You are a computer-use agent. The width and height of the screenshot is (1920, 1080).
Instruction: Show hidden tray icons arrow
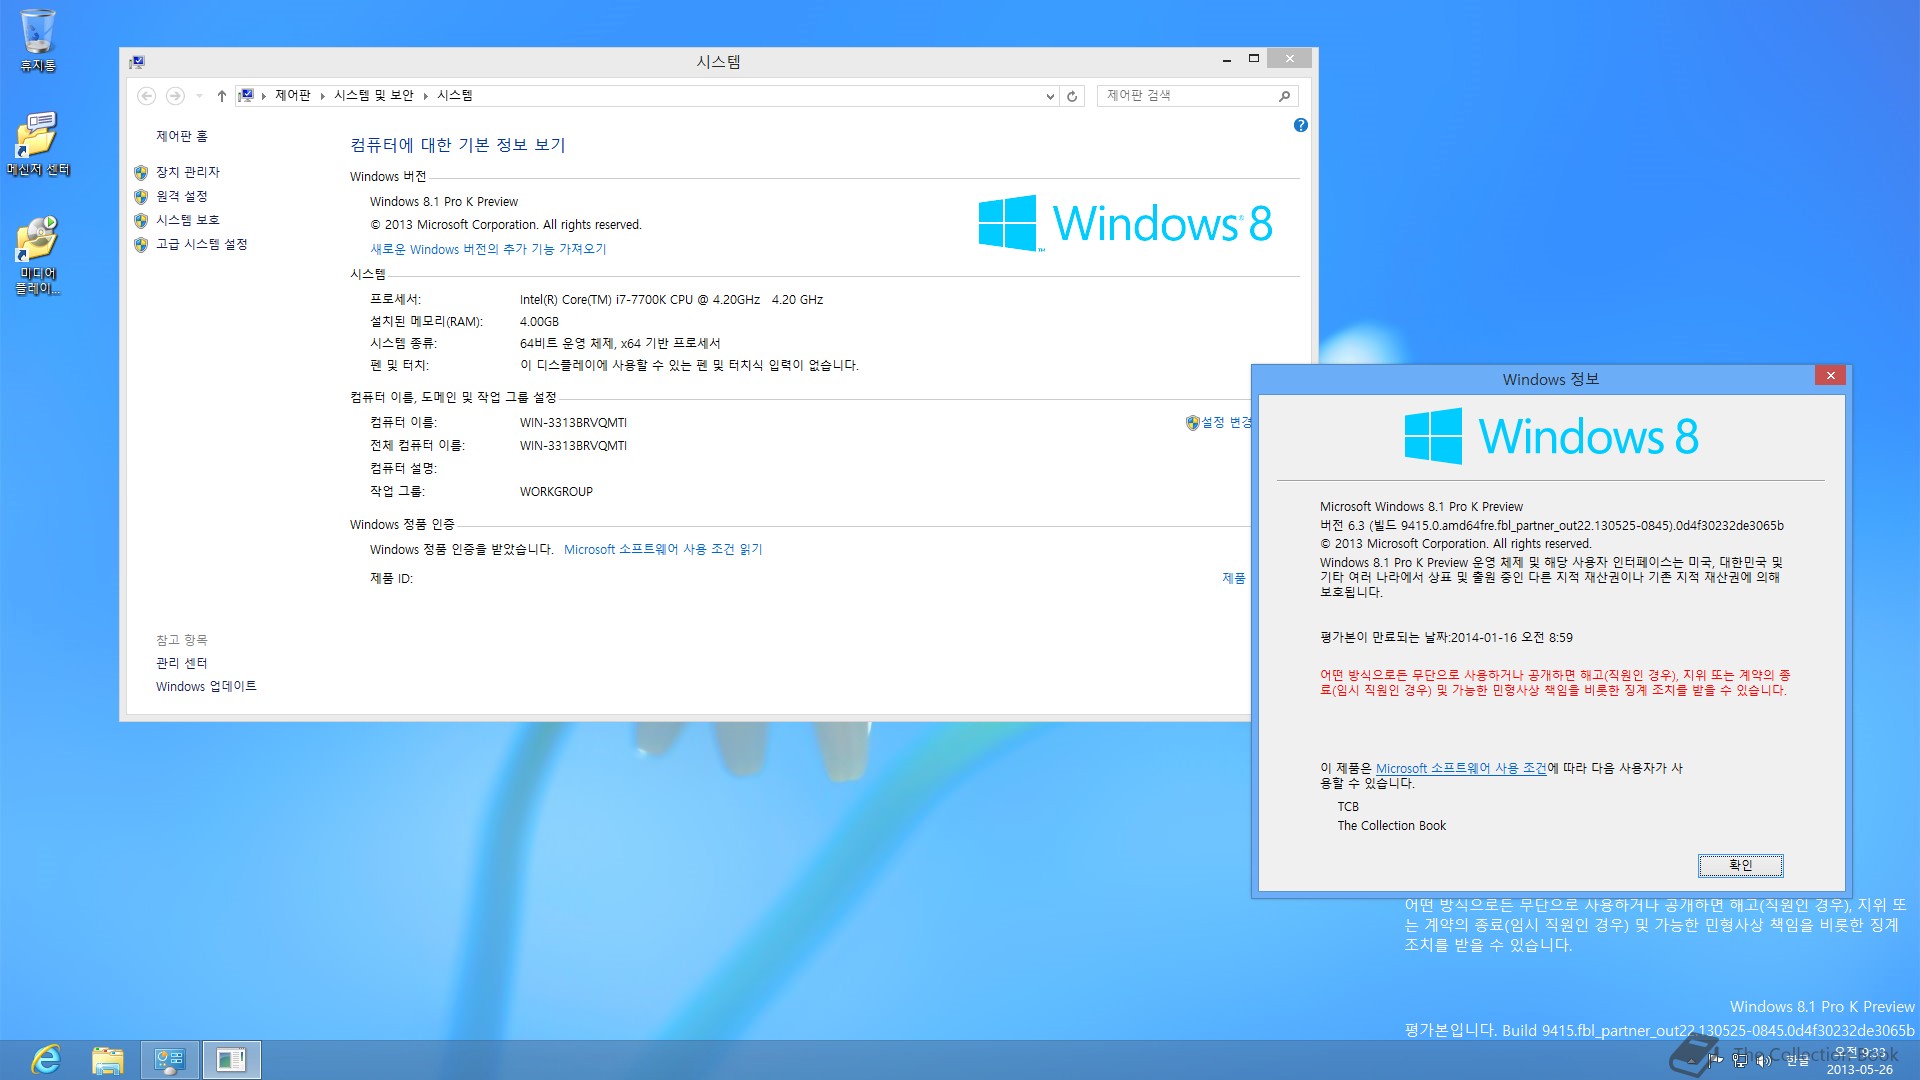click(x=1694, y=1060)
